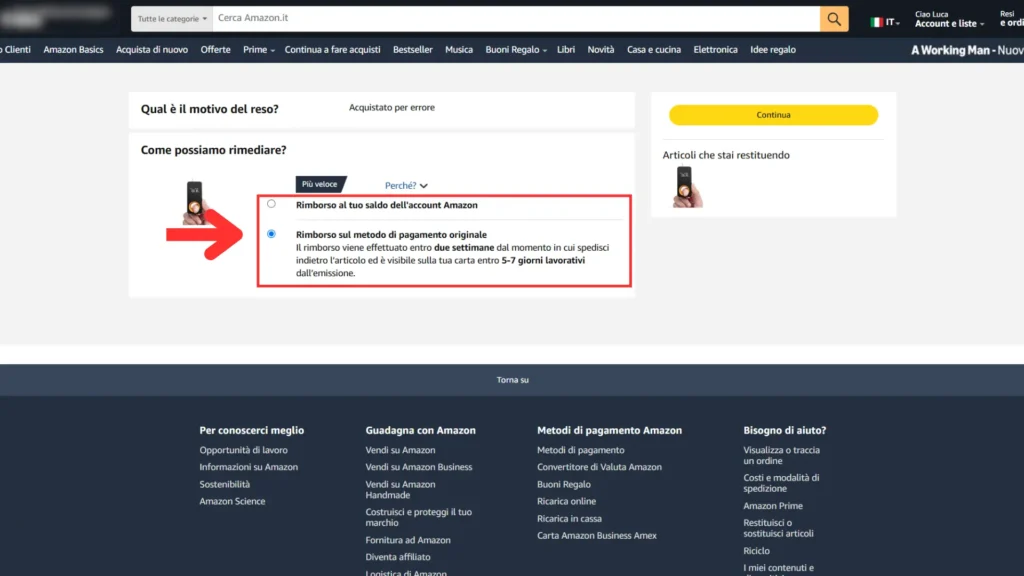Viewport: 1024px width, 576px height.
Task: Open Continua a fare acquisti
Action: click(x=332, y=50)
